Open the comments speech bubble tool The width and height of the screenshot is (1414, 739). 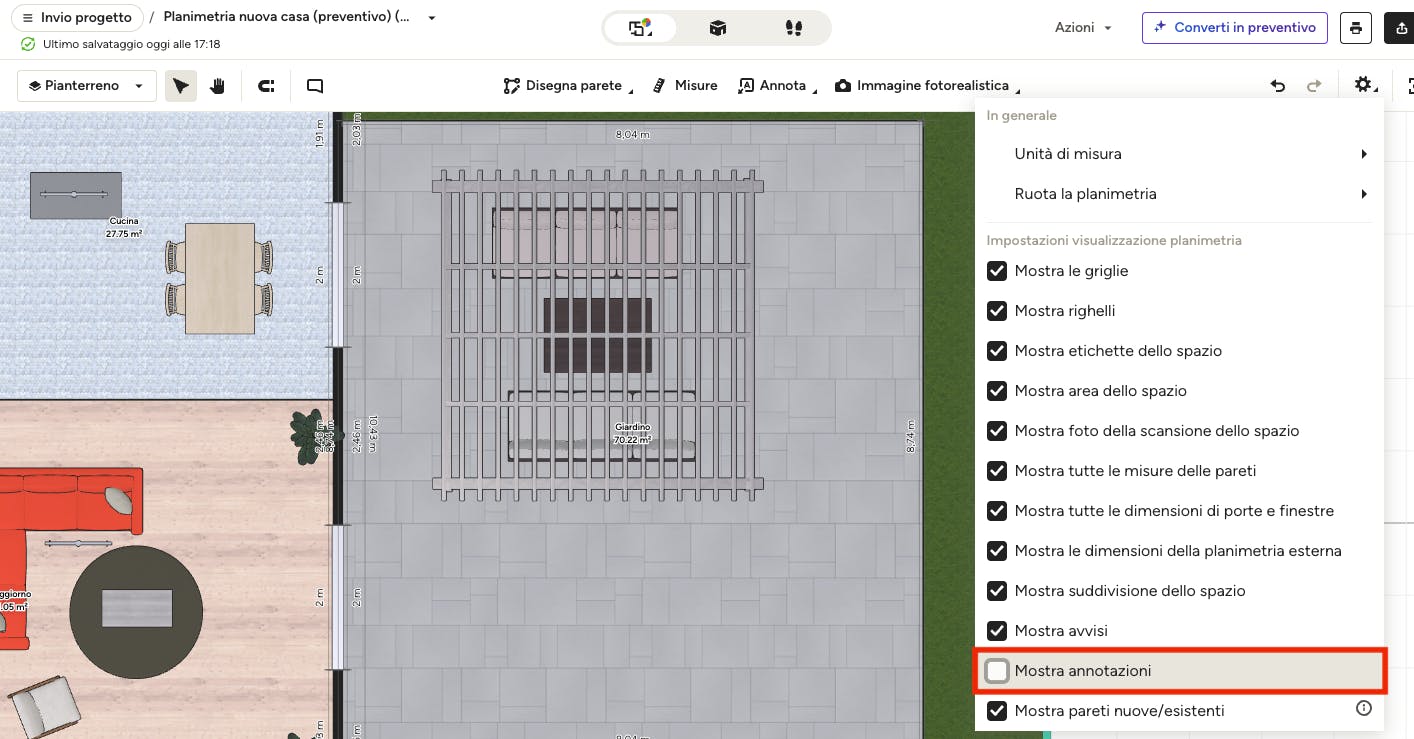315,86
